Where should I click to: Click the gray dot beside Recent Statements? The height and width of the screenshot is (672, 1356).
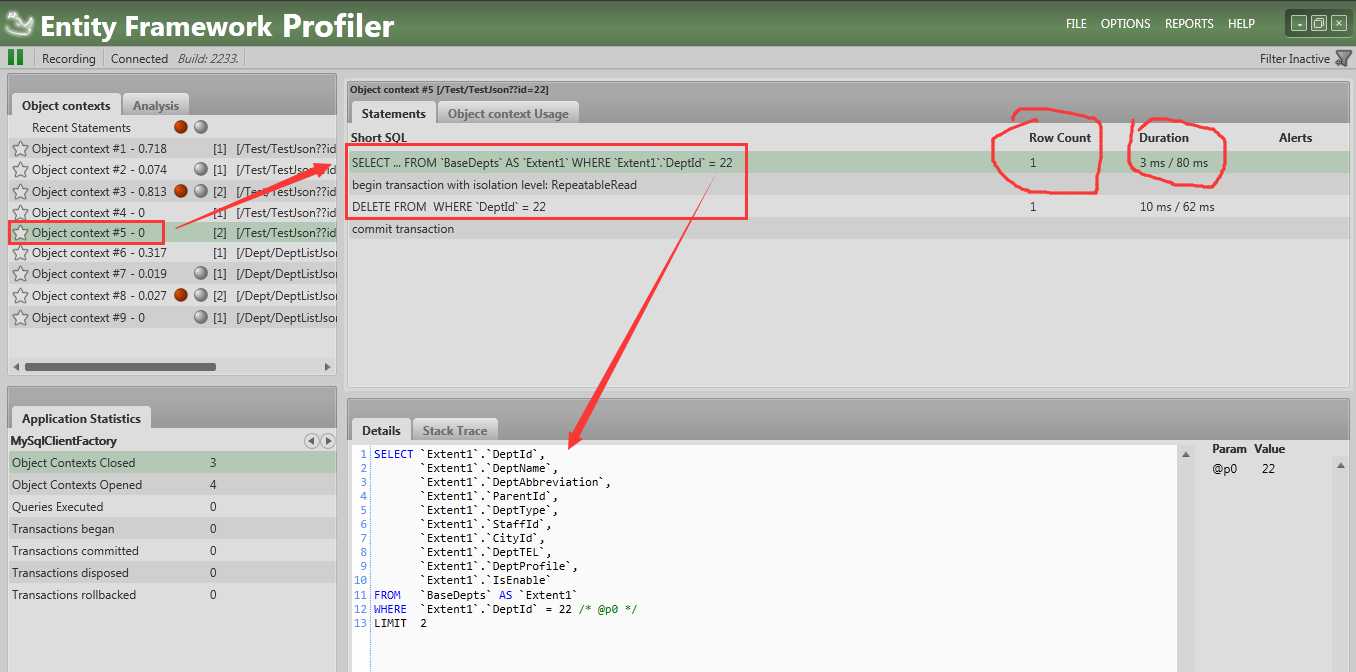(x=201, y=127)
